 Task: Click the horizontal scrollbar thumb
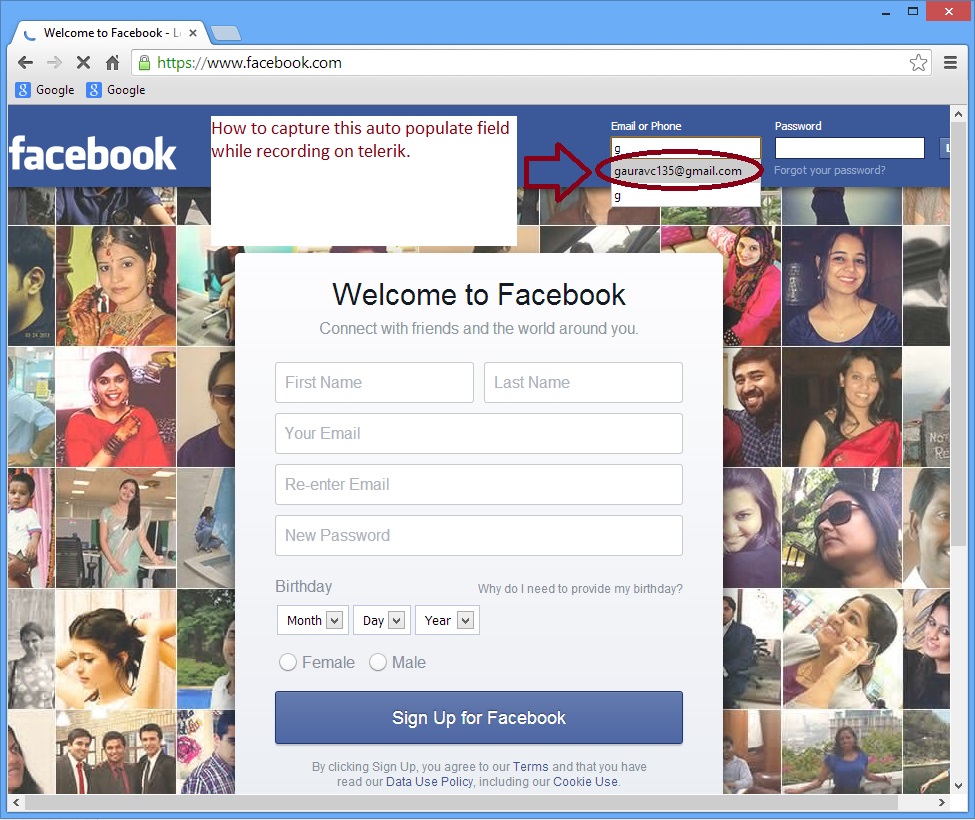coord(461,803)
